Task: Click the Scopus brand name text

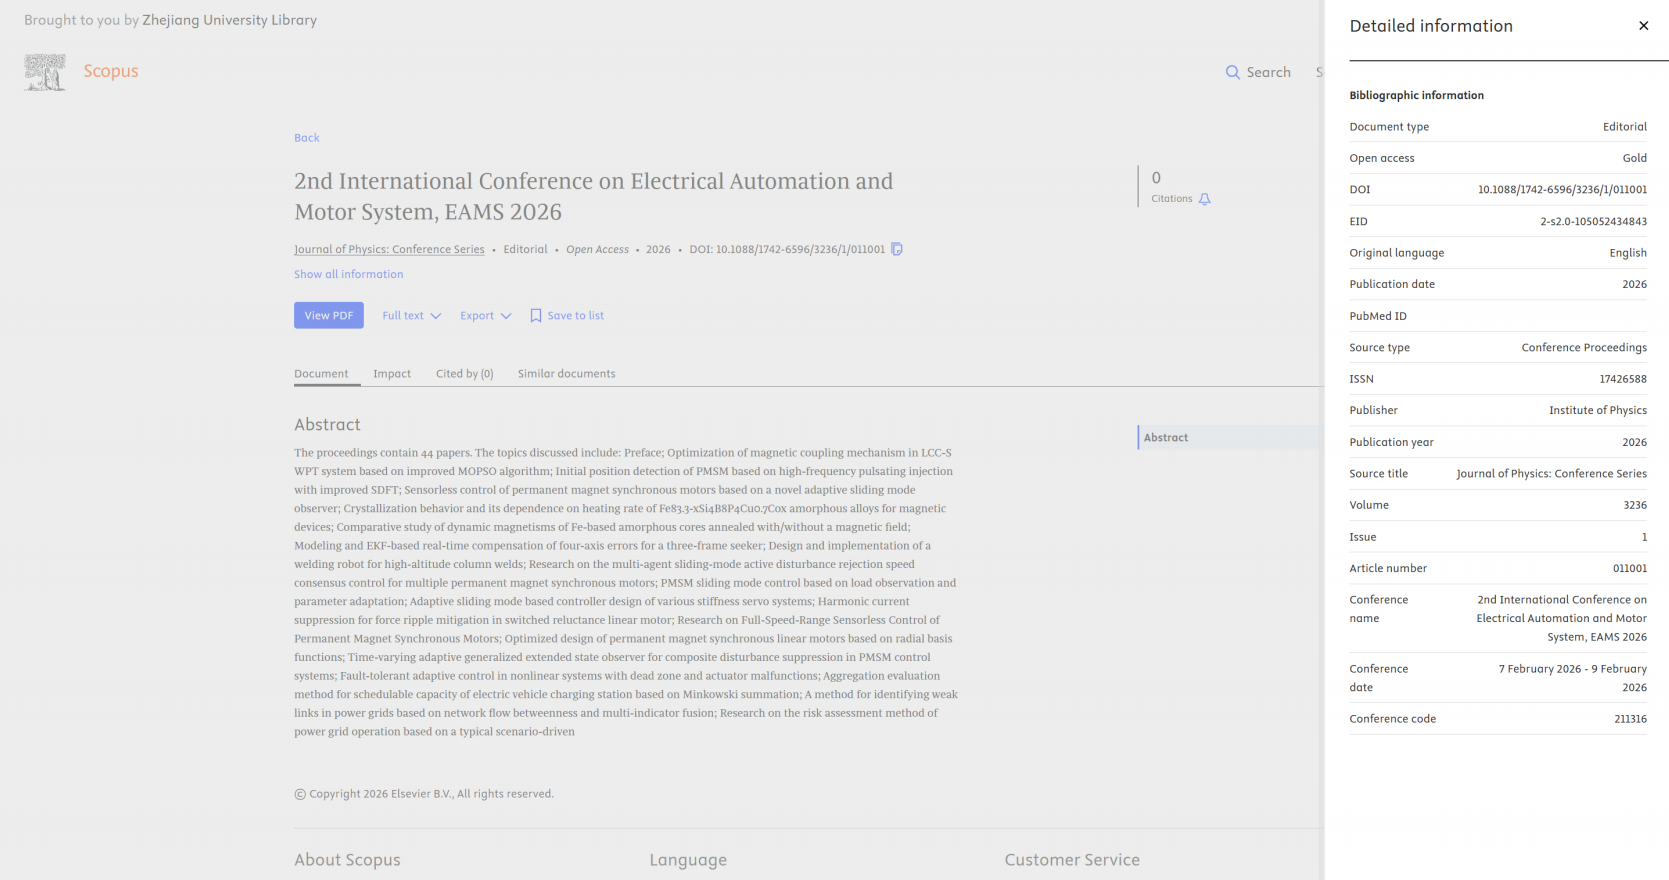Action: pyautogui.click(x=111, y=71)
